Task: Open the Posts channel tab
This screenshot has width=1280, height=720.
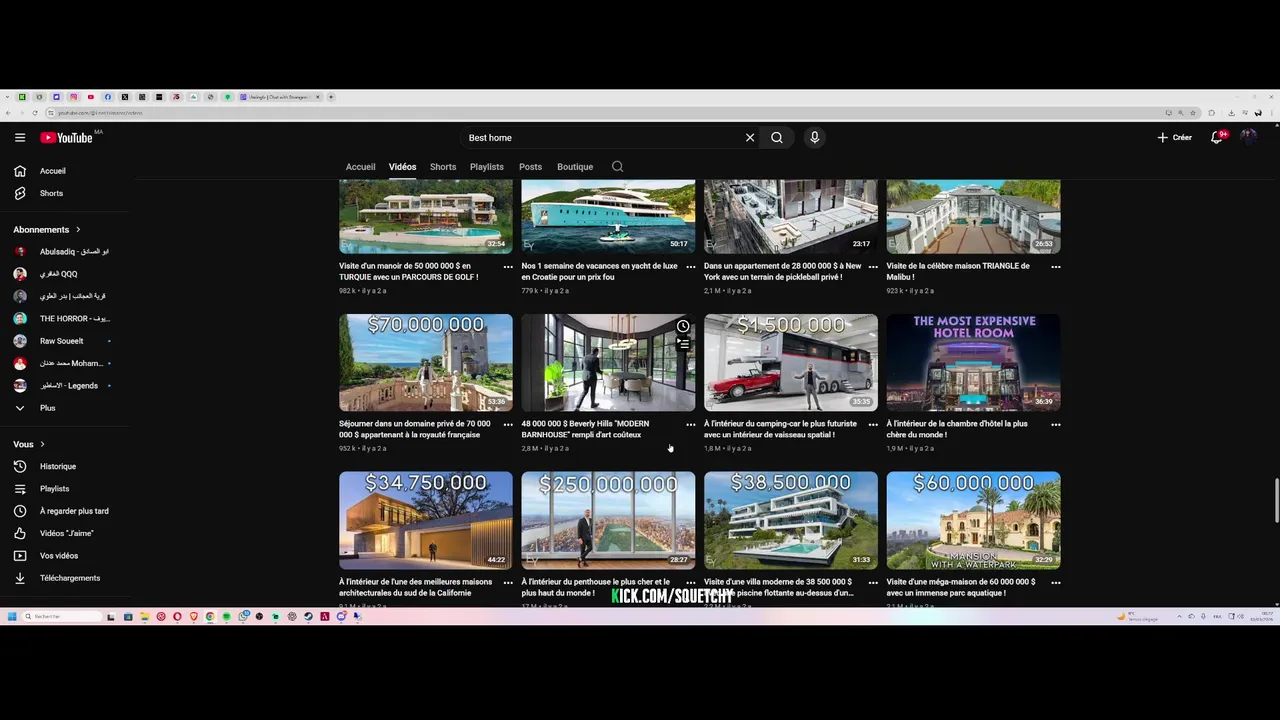Action: point(530,167)
